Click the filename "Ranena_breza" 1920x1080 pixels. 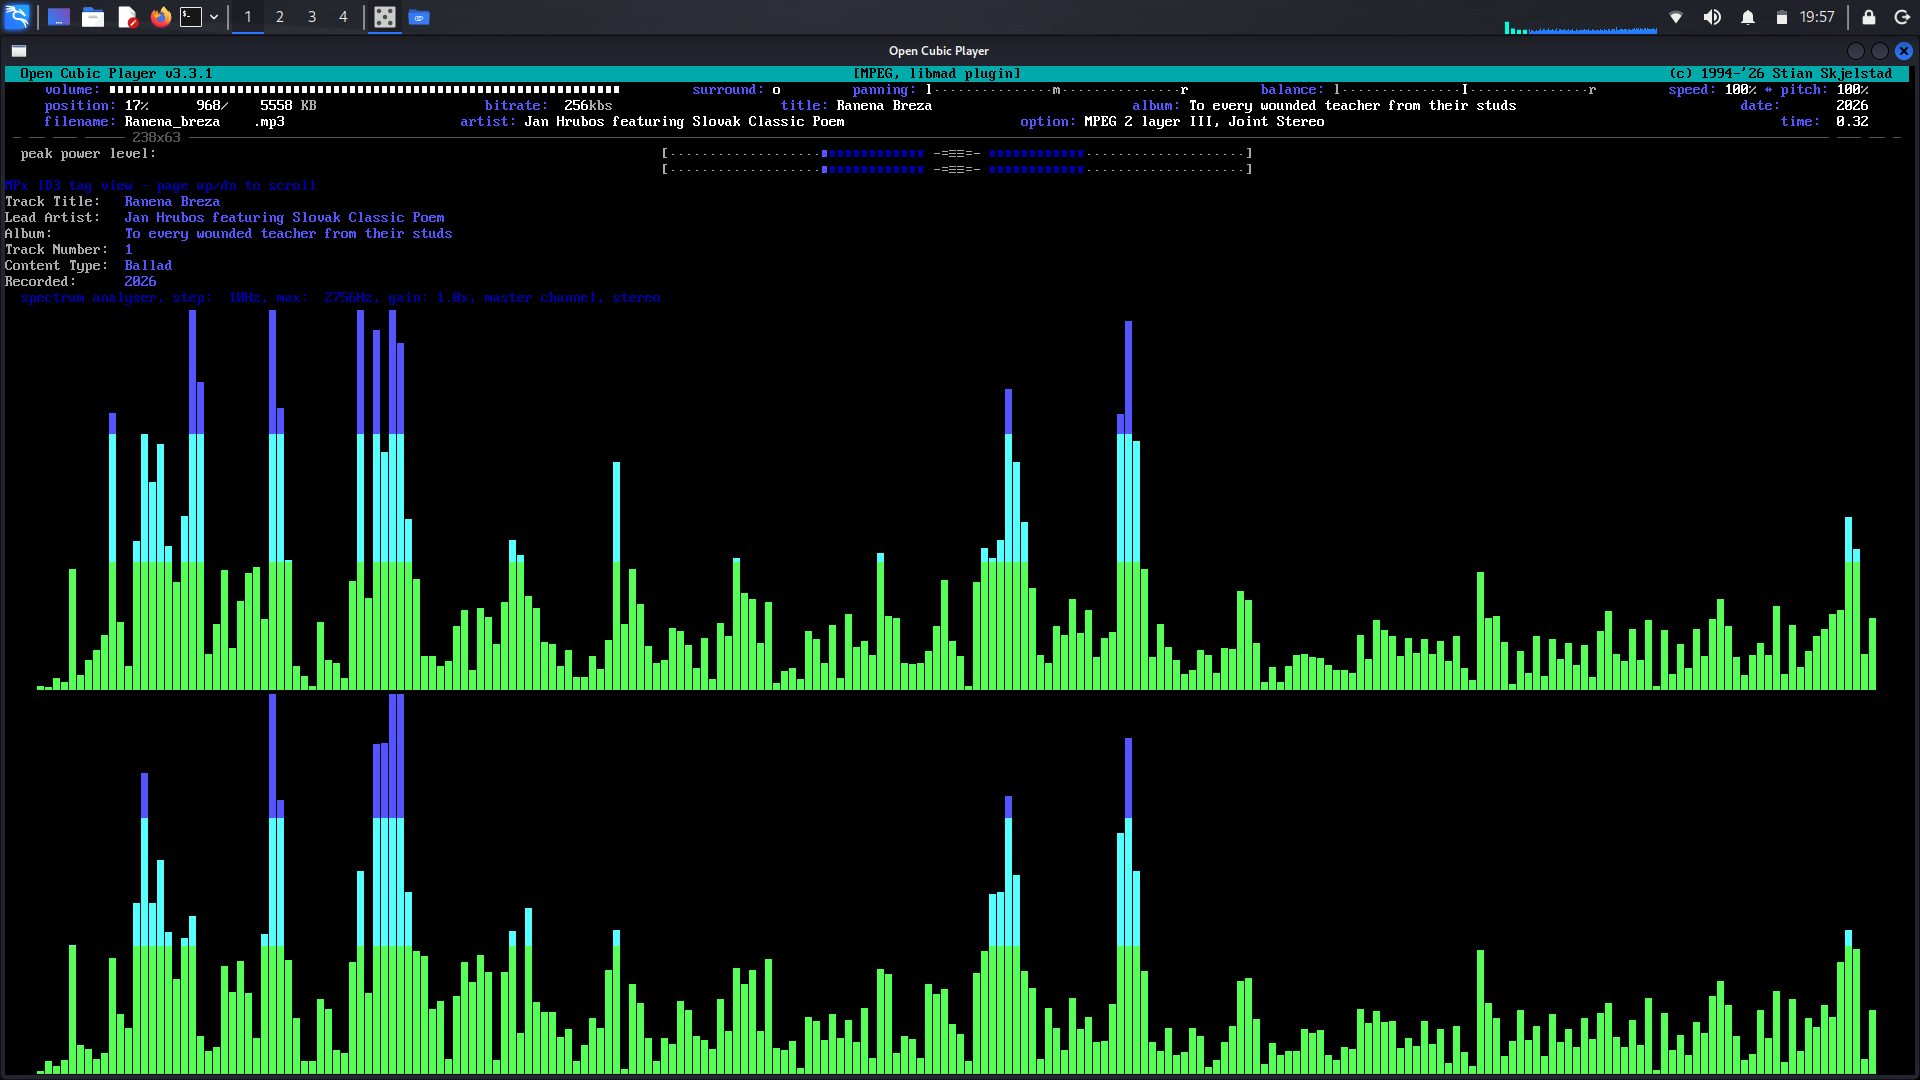click(x=172, y=122)
